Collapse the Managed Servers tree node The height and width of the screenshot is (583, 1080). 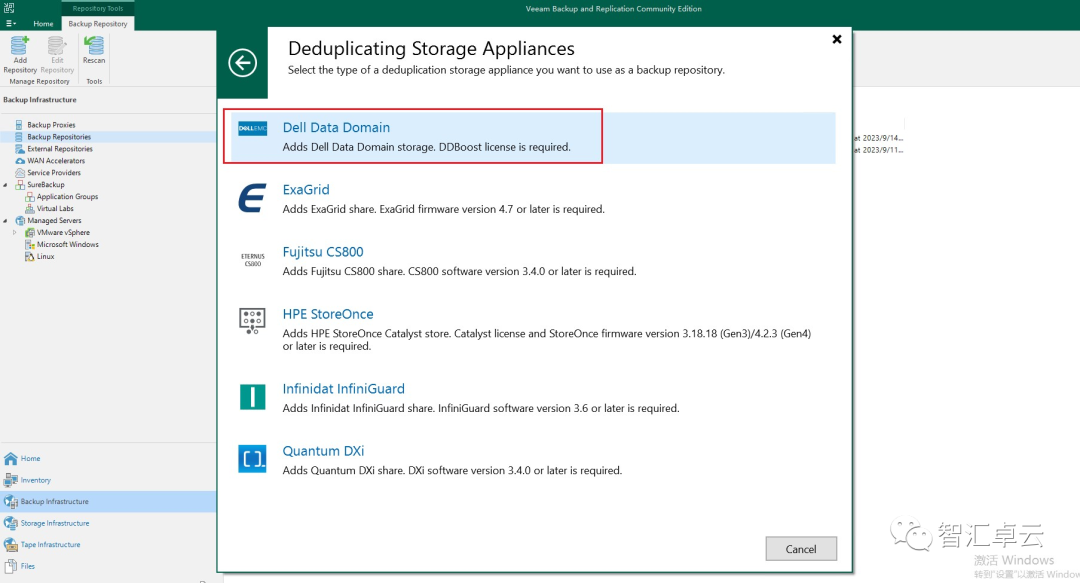tap(4, 220)
